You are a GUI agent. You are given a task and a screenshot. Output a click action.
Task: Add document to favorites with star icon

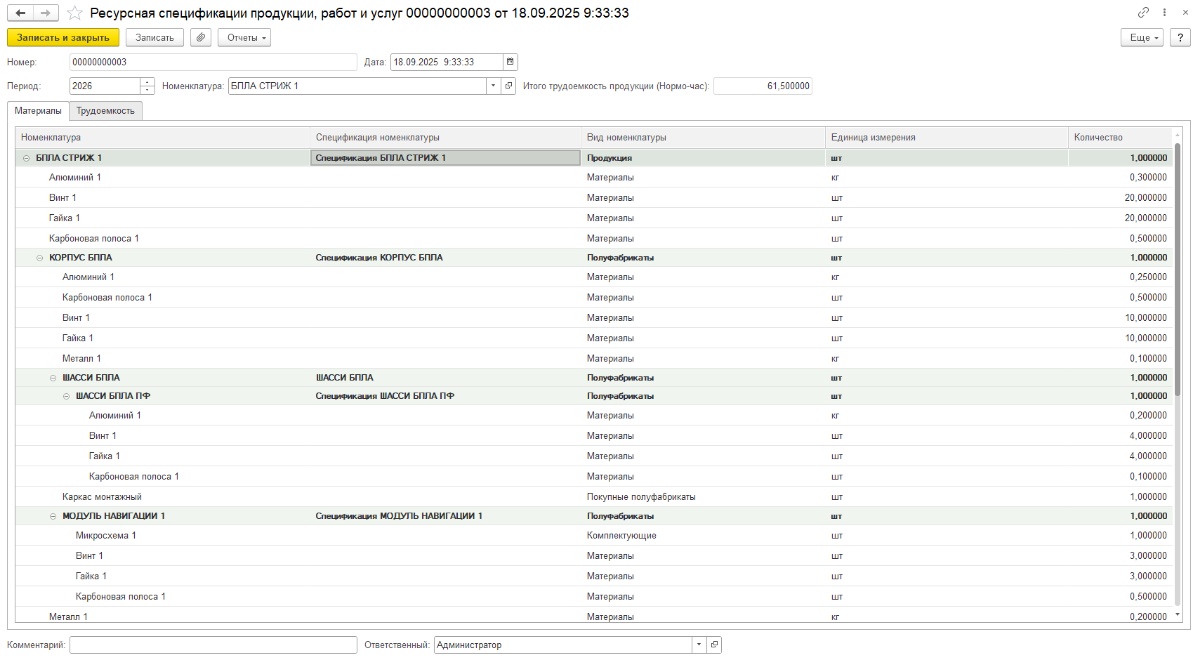(74, 13)
